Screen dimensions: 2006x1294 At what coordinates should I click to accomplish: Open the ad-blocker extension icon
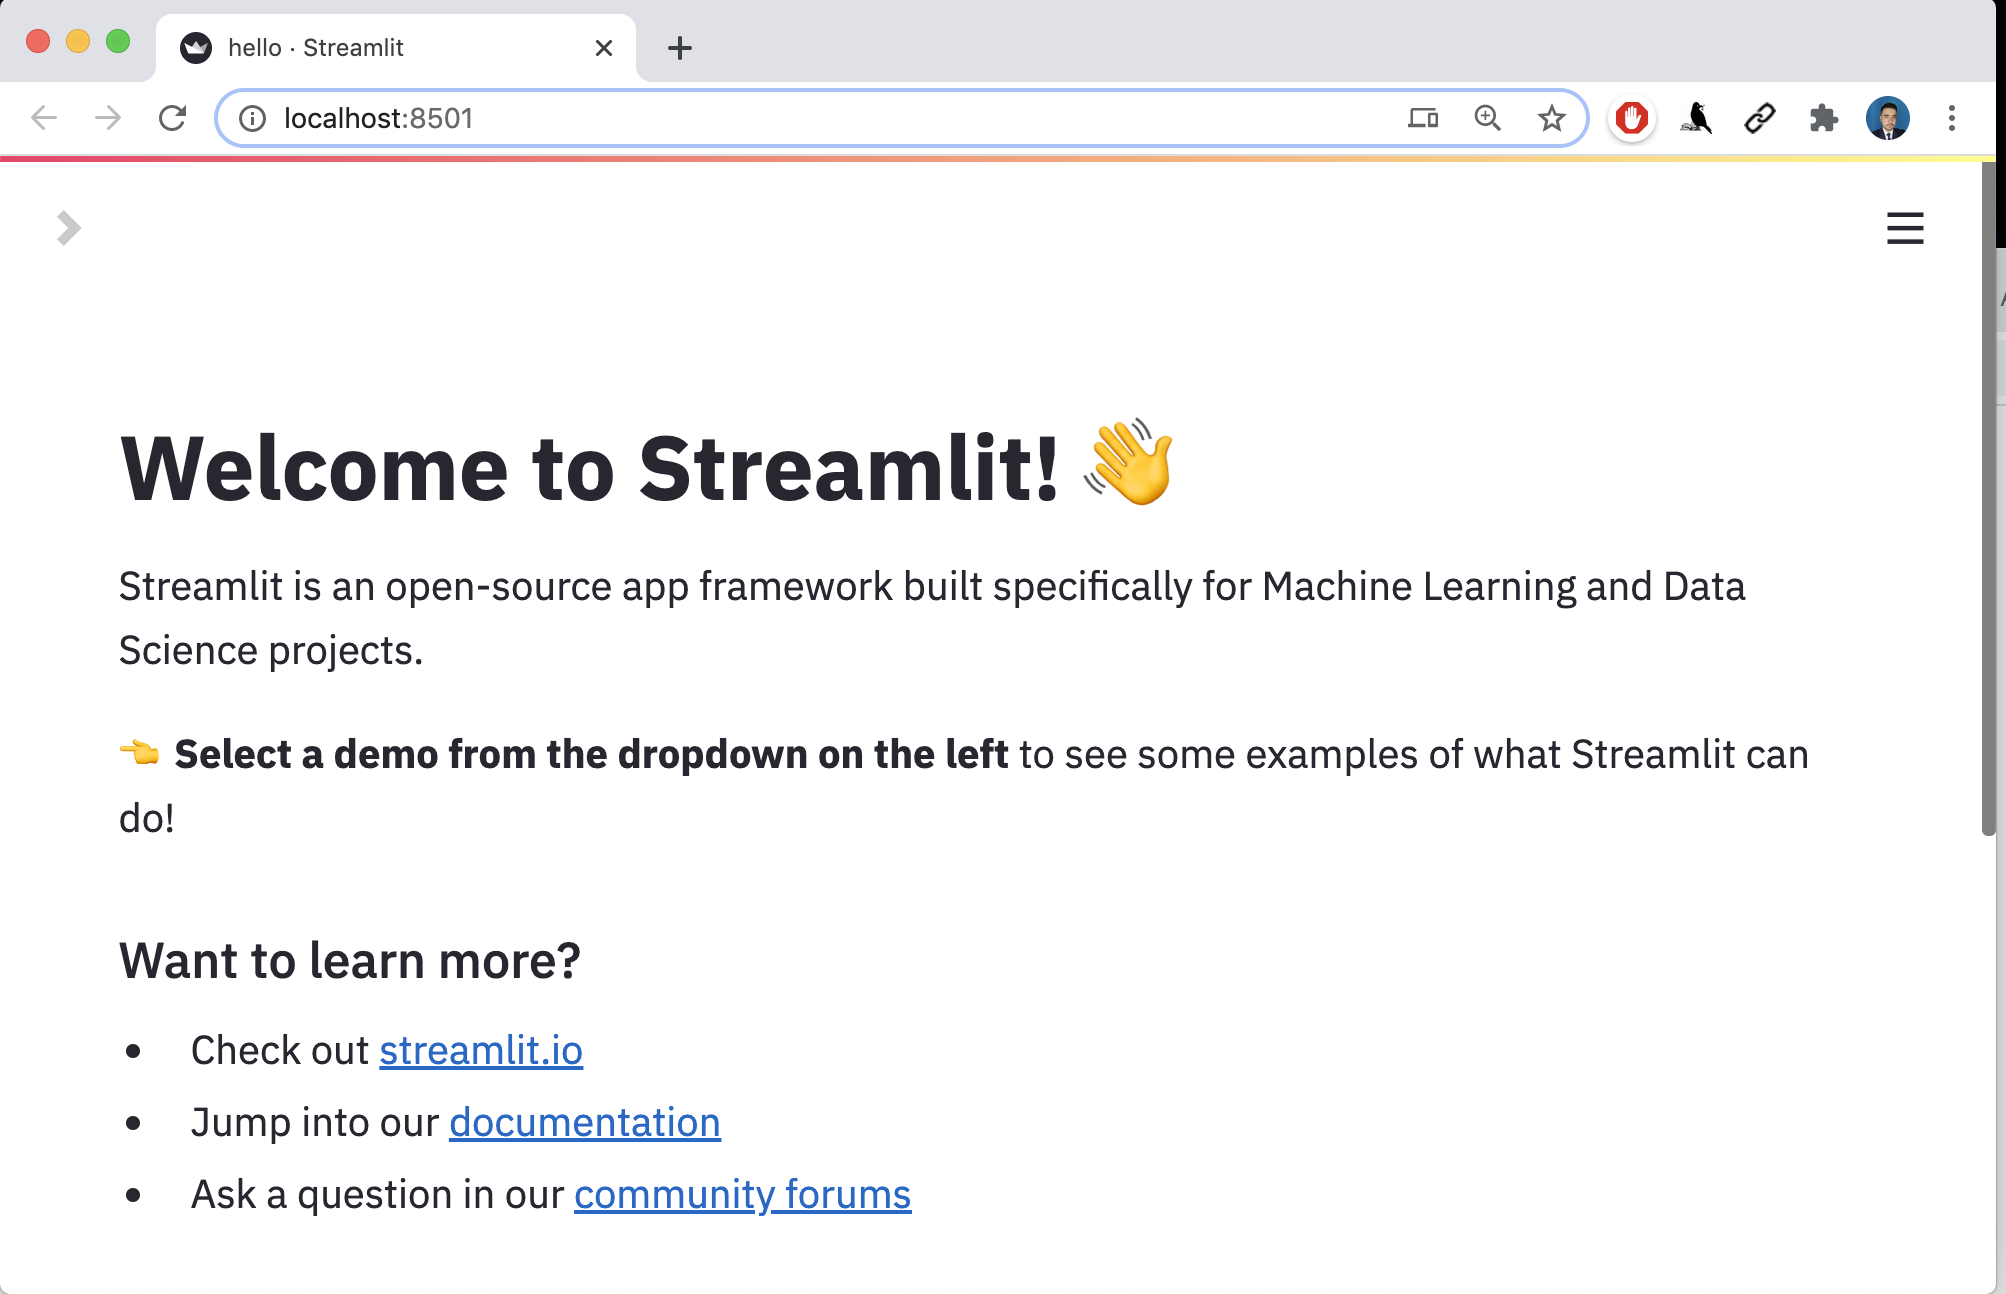coord(1631,118)
